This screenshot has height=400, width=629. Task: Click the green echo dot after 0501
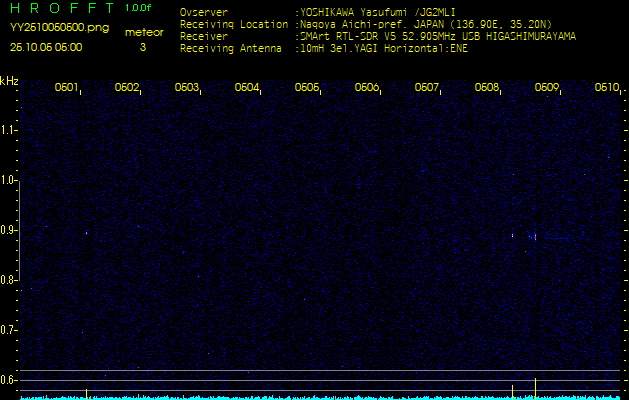coord(86,233)
